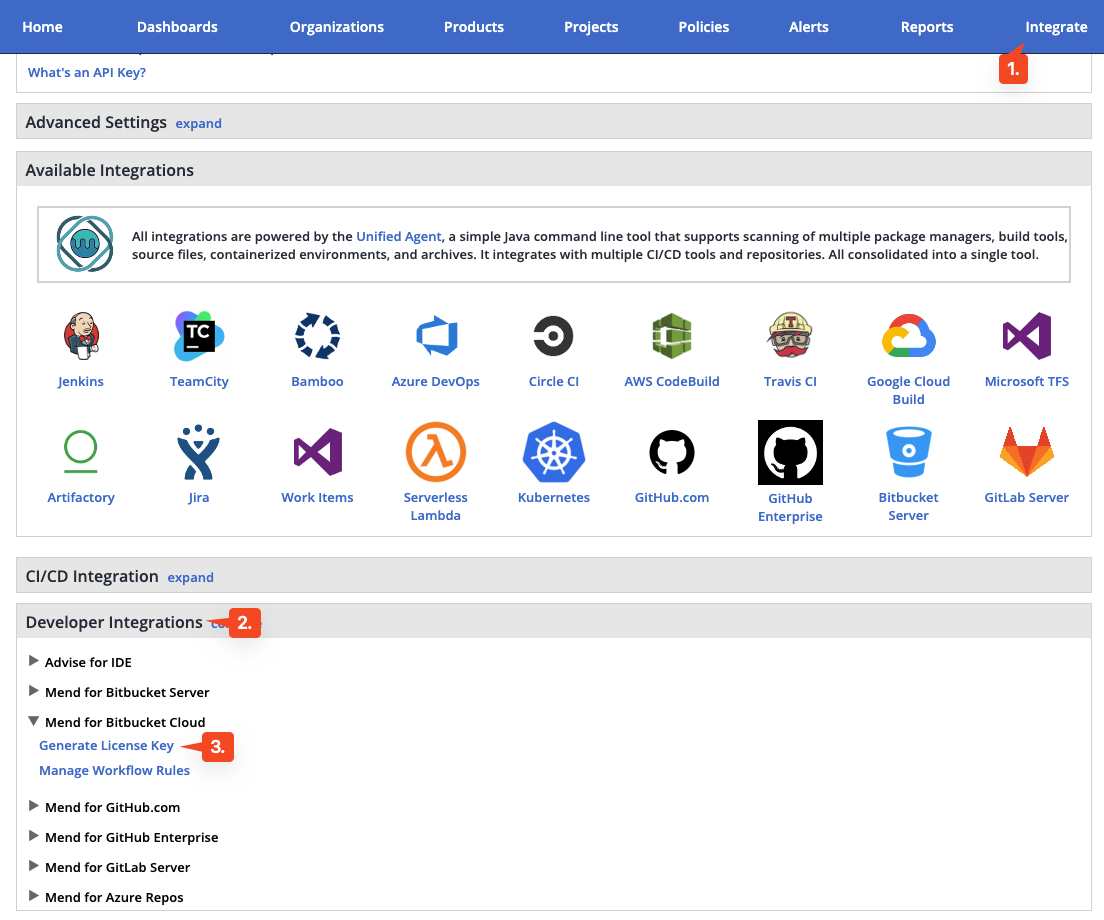Click What's an API Key link
Screen dimensions: 1104x920
[x=86, y=72]
